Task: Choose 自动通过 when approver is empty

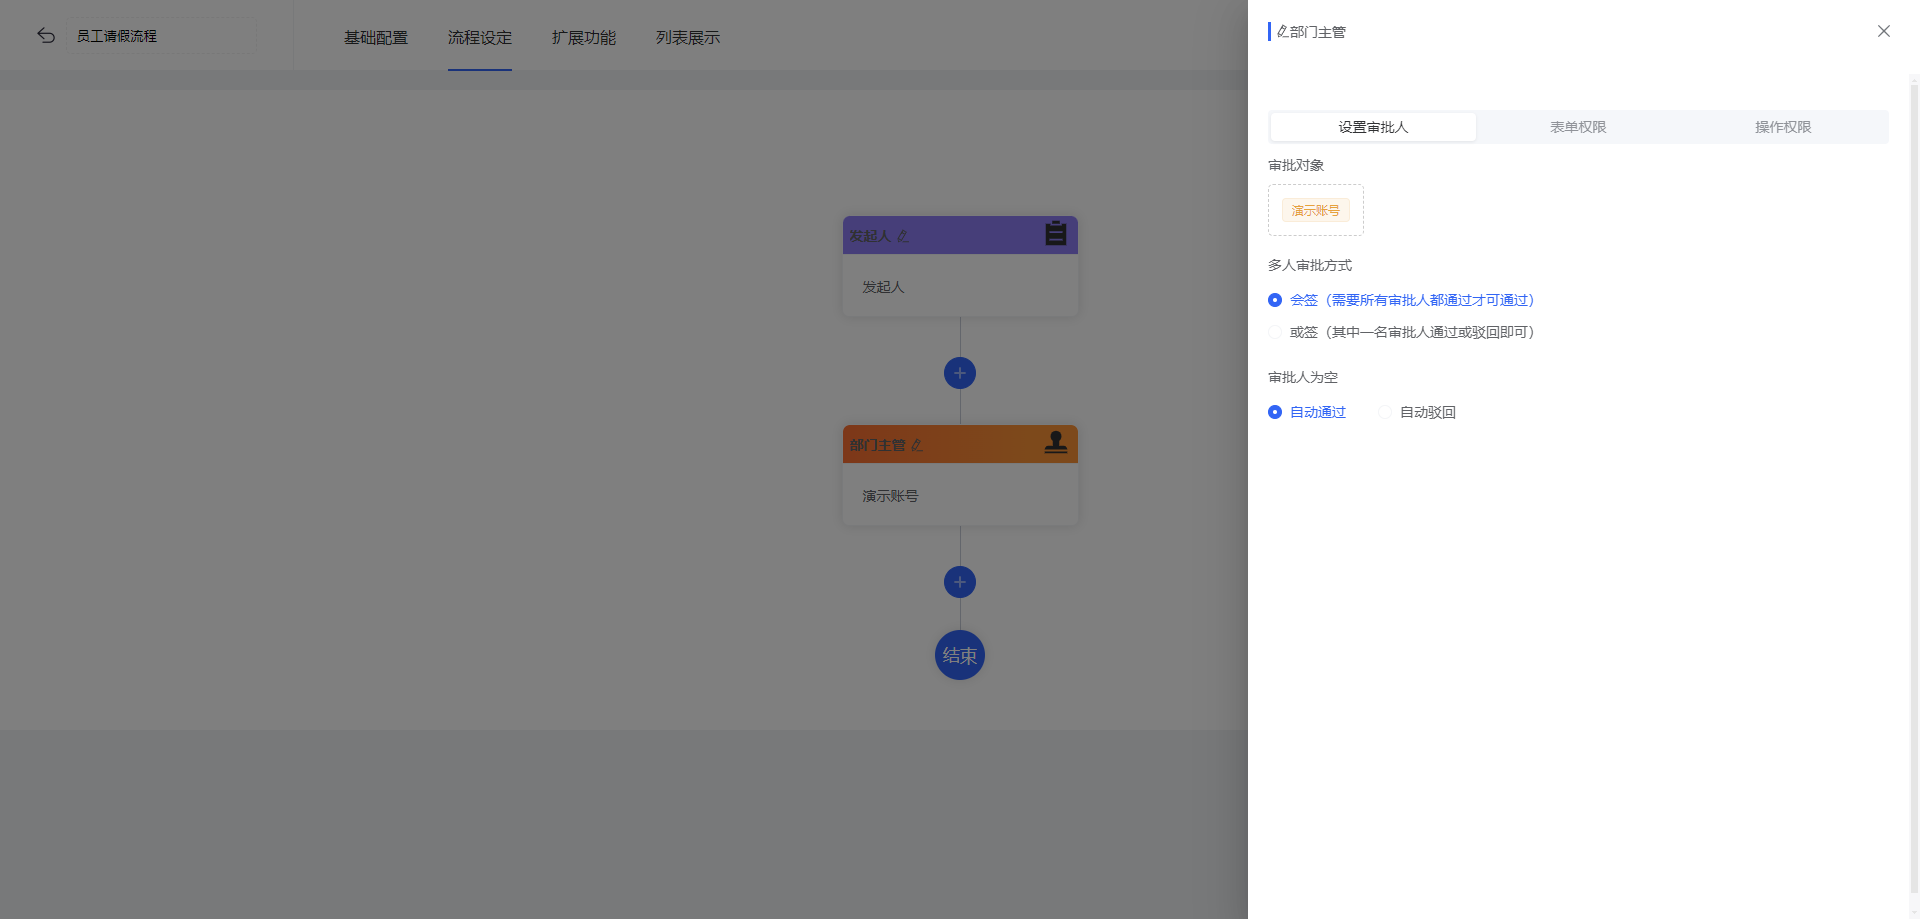Action: [1275, 412]
